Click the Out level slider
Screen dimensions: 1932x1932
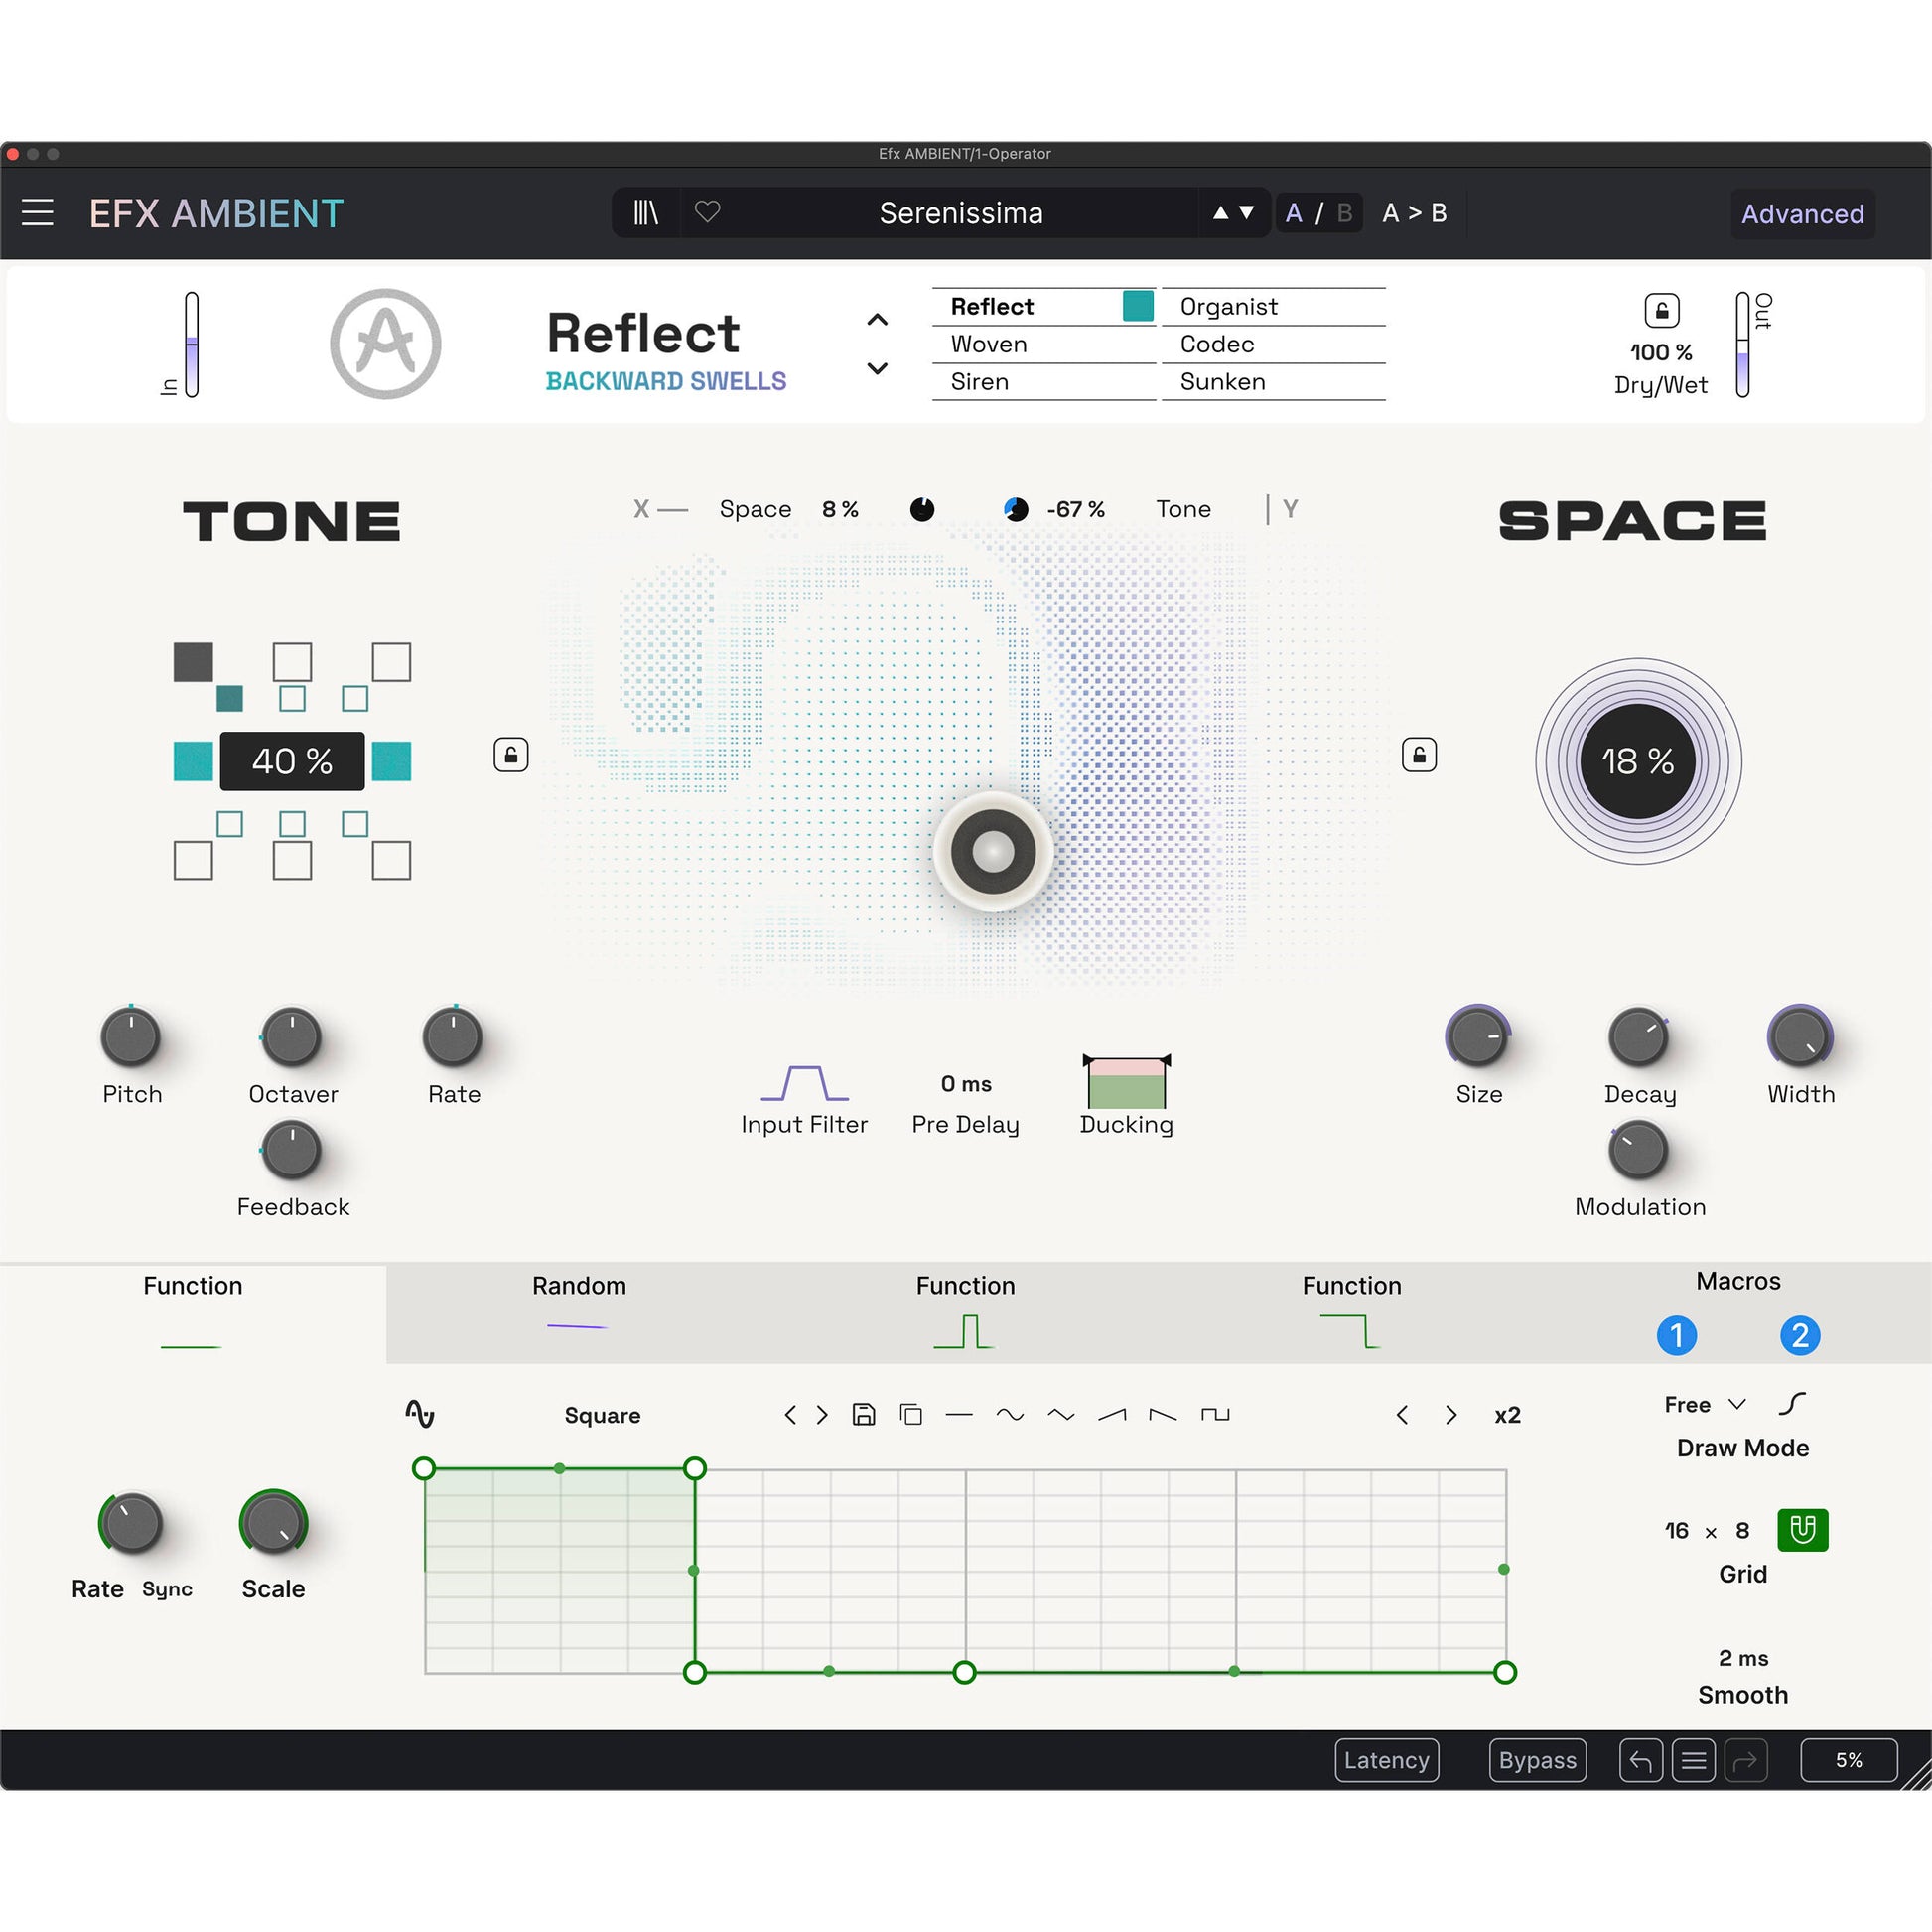pos(1742,345)
